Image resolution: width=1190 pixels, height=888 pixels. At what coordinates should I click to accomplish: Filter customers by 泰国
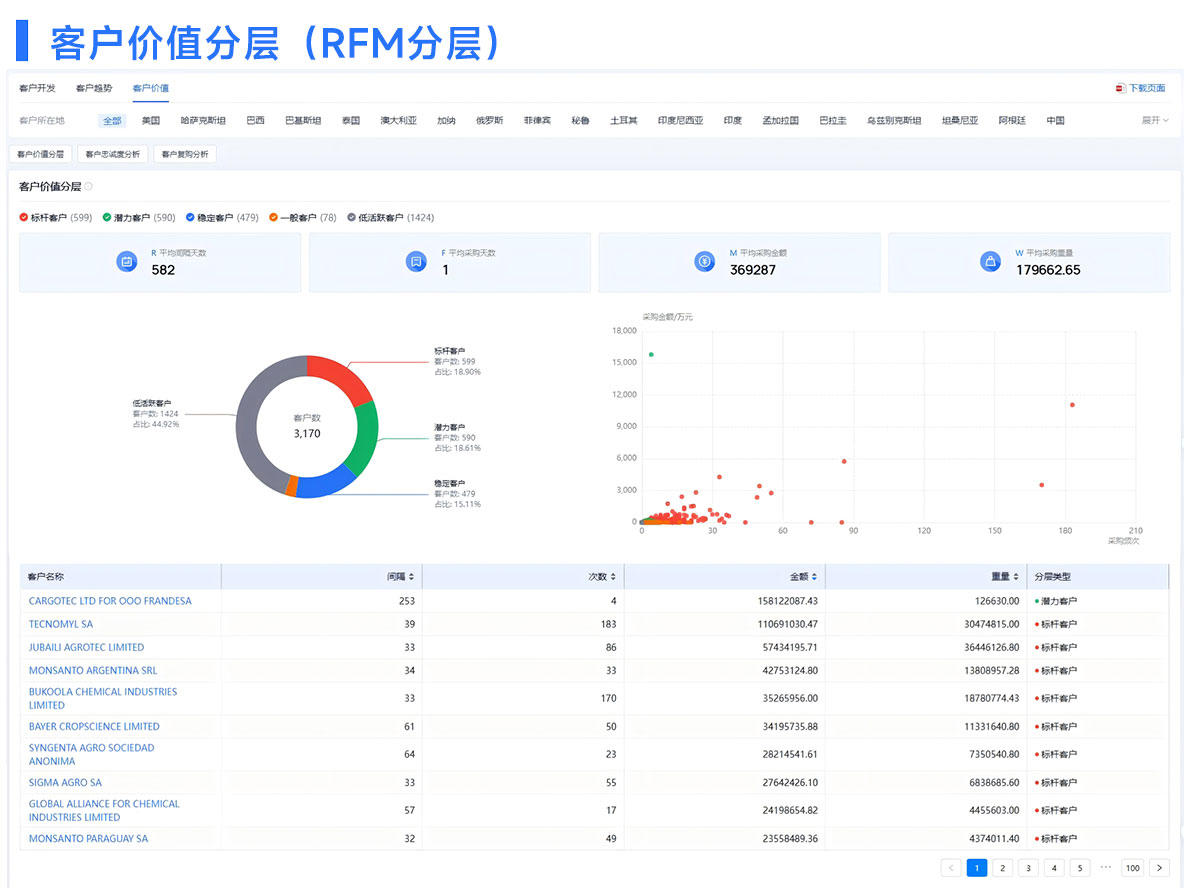coord(351,121)
